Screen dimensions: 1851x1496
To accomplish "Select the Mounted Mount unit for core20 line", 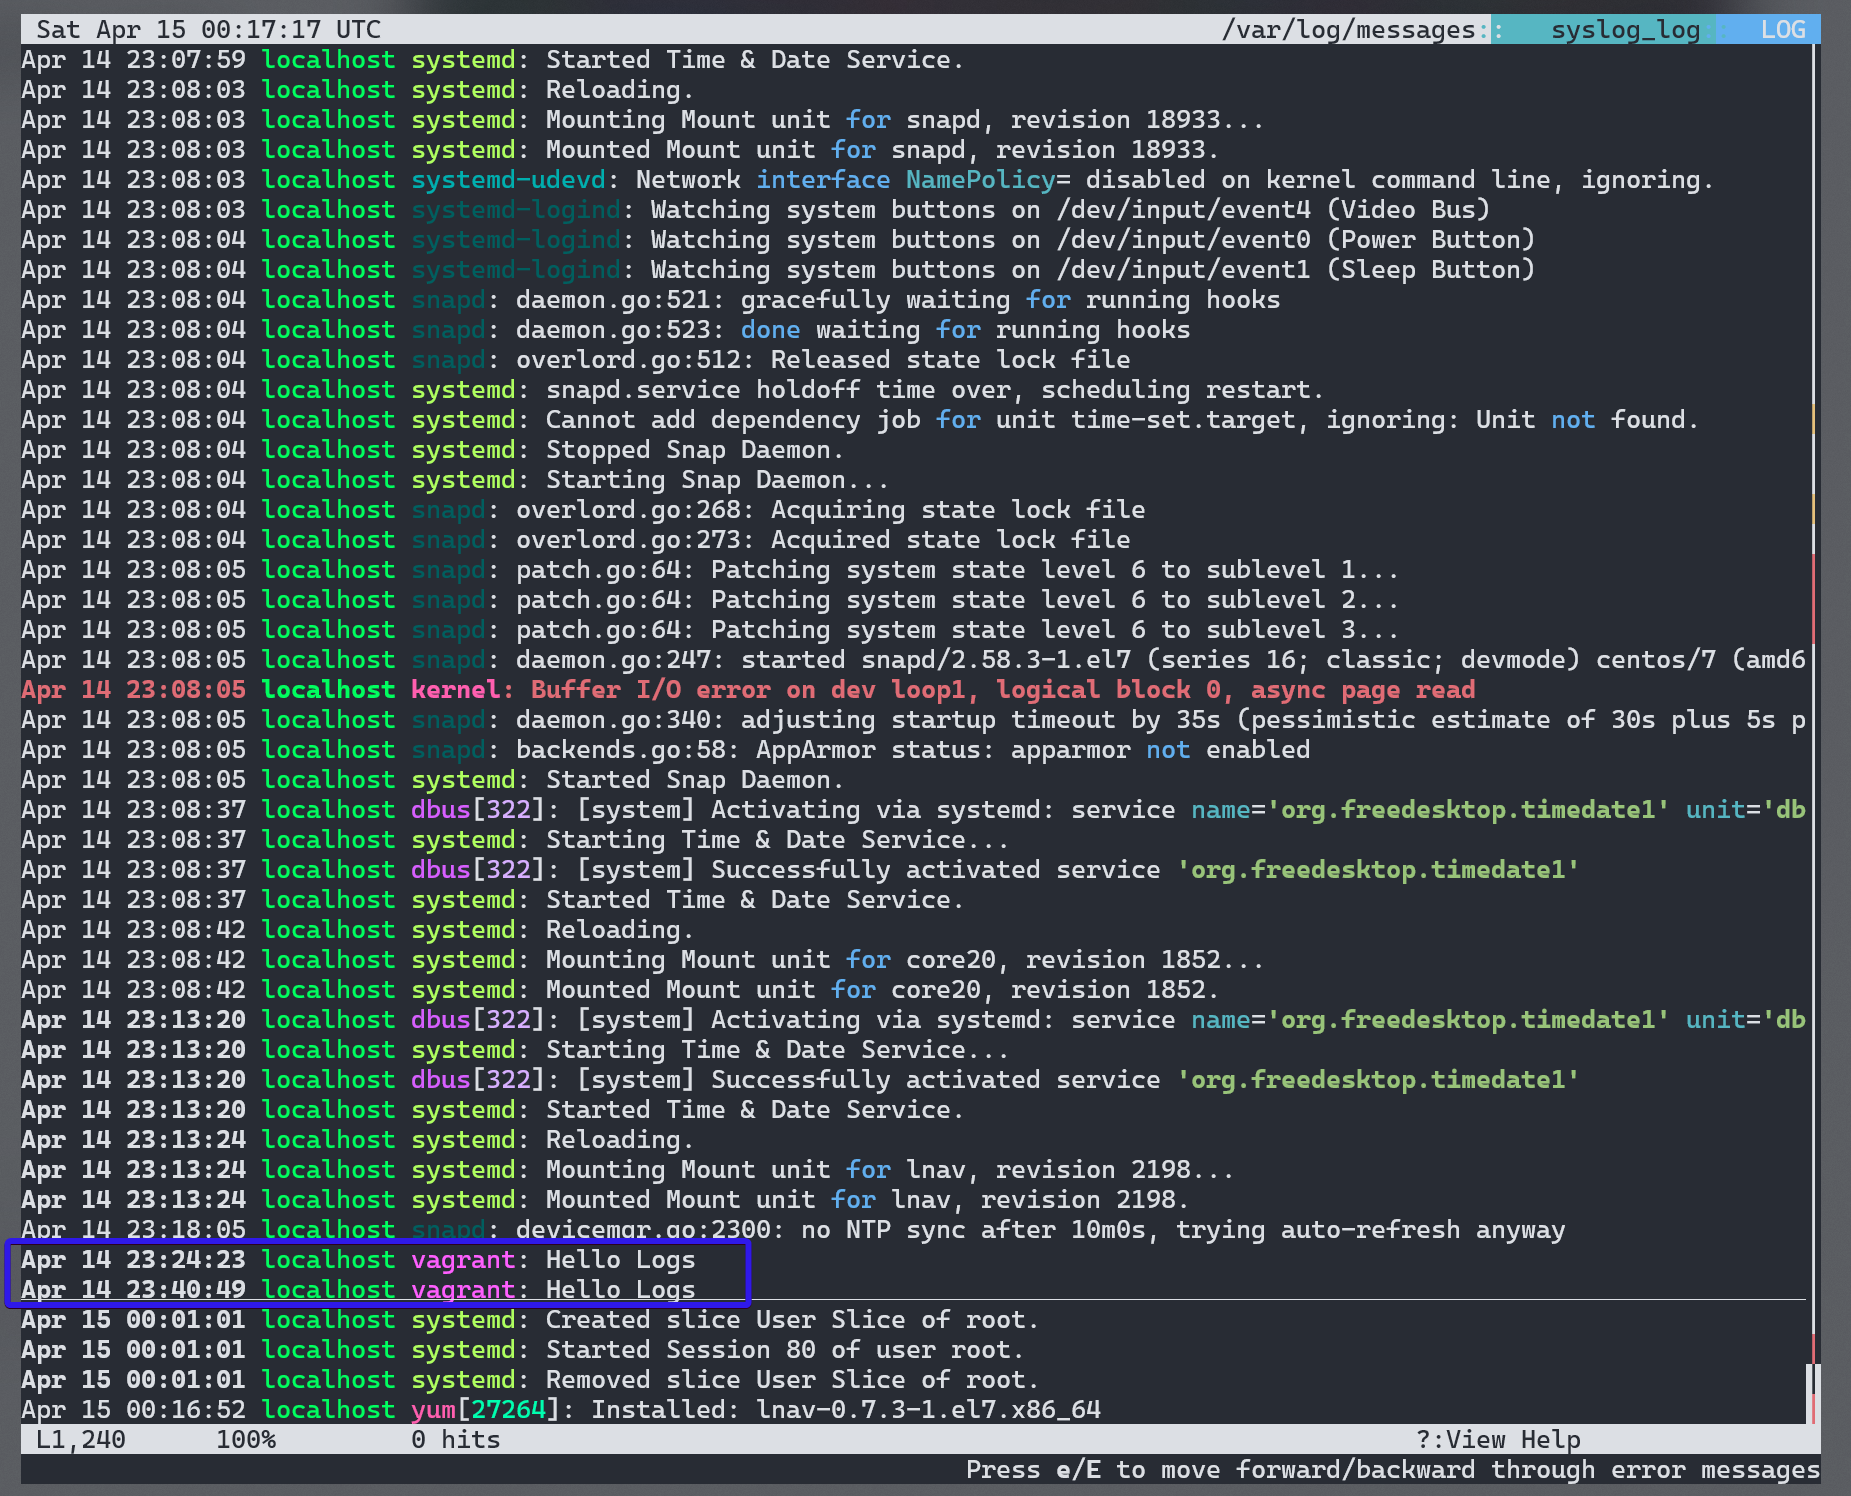I will pyautogui.click(x=621, y=990).
